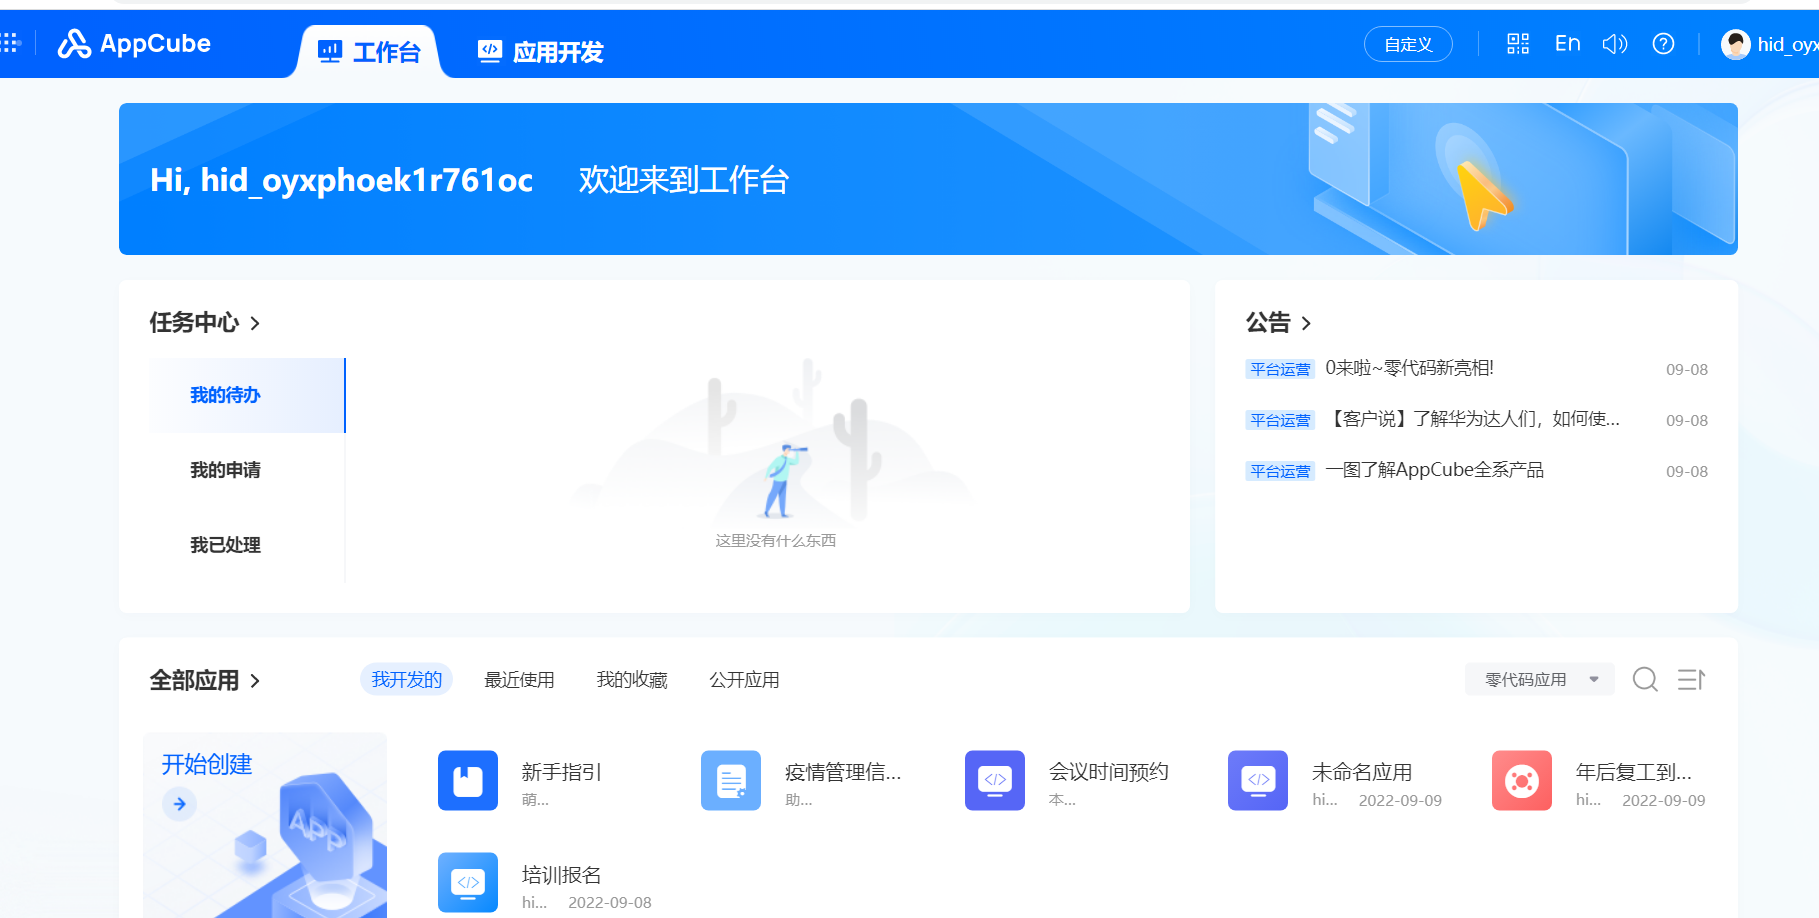Click the 会议时间预约 app name
Screen dimensions: 1819x918
pyautogui.click(x=1108, y=772)
